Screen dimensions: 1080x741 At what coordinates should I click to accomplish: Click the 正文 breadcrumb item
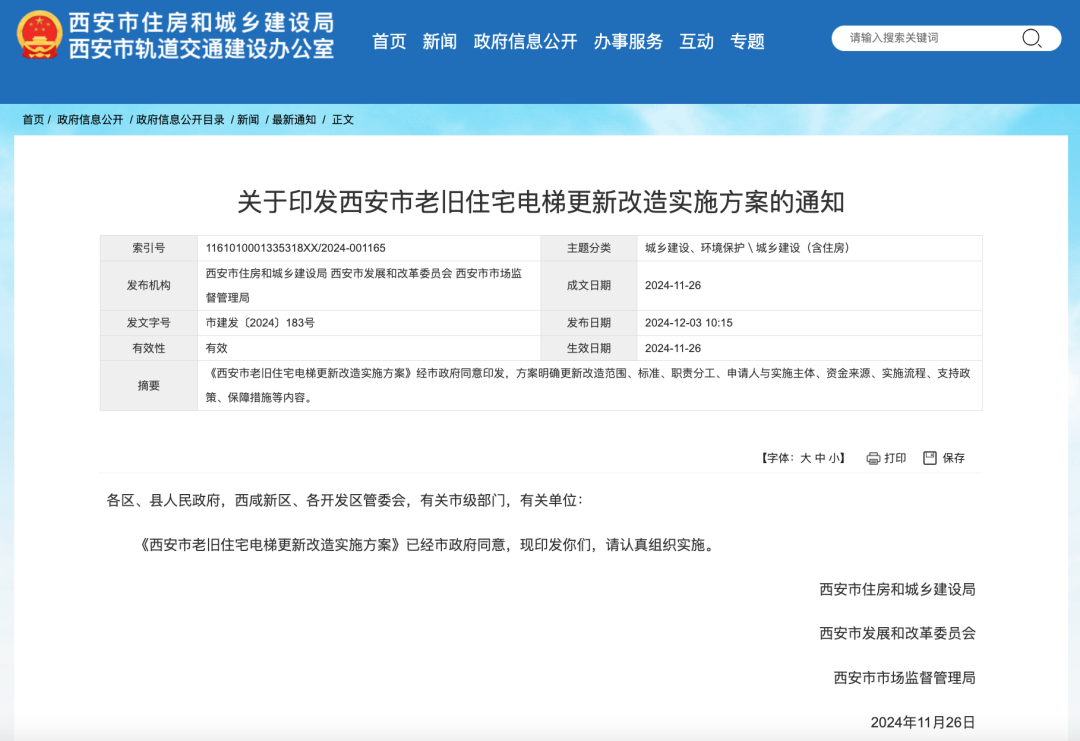click(x=343, y=120)
